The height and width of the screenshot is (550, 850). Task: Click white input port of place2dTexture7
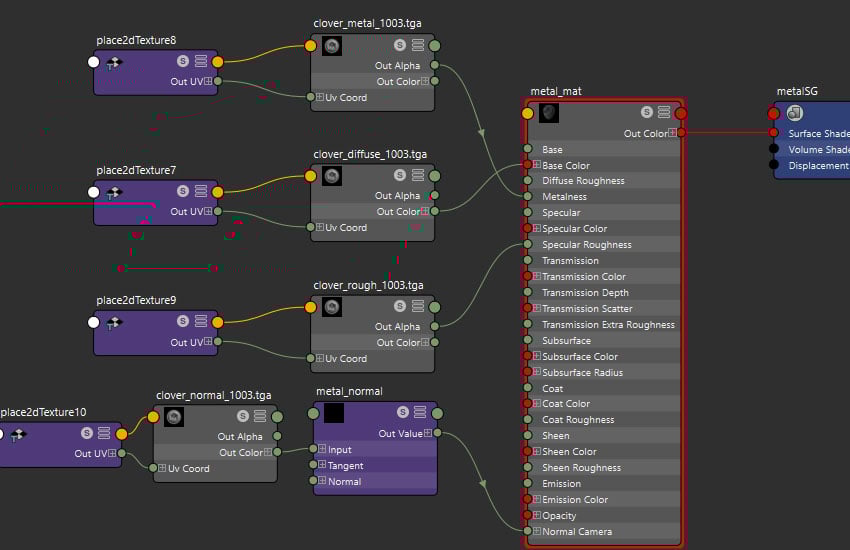(94, 192)
